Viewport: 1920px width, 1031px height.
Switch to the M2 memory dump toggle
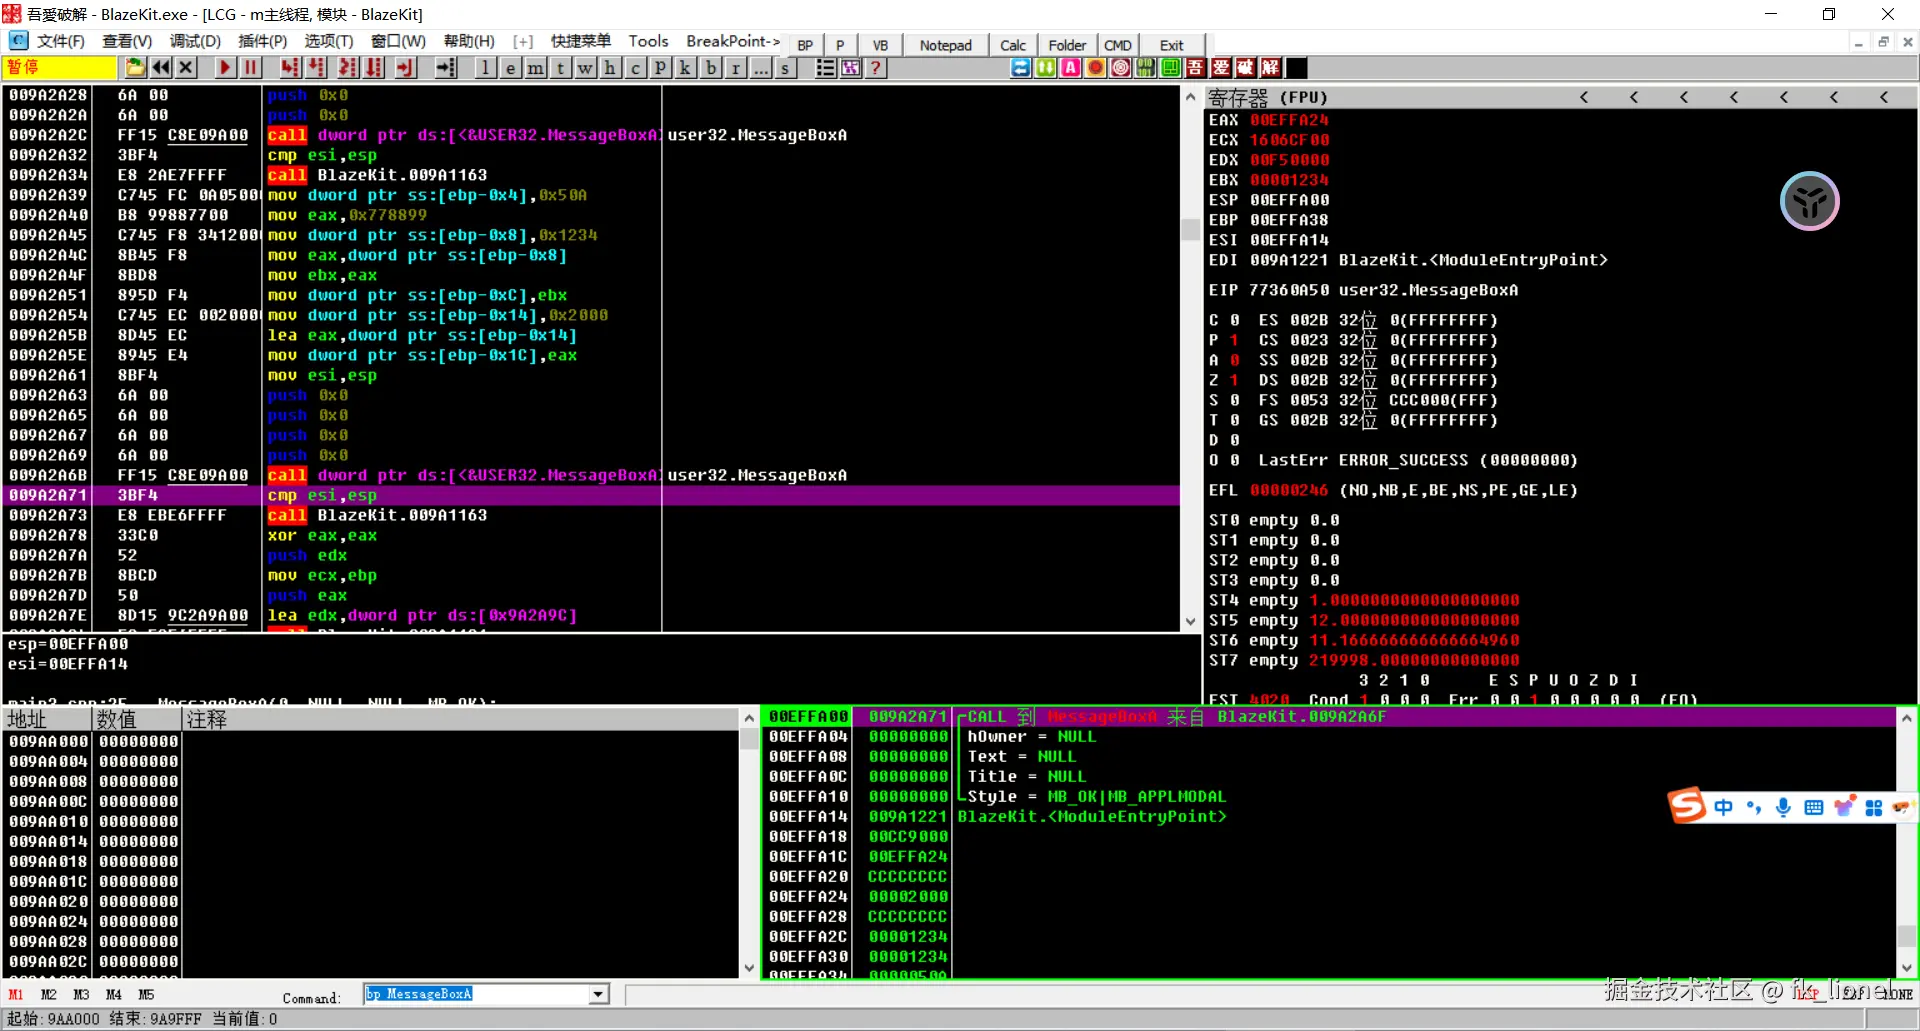(x=48, y=994)
